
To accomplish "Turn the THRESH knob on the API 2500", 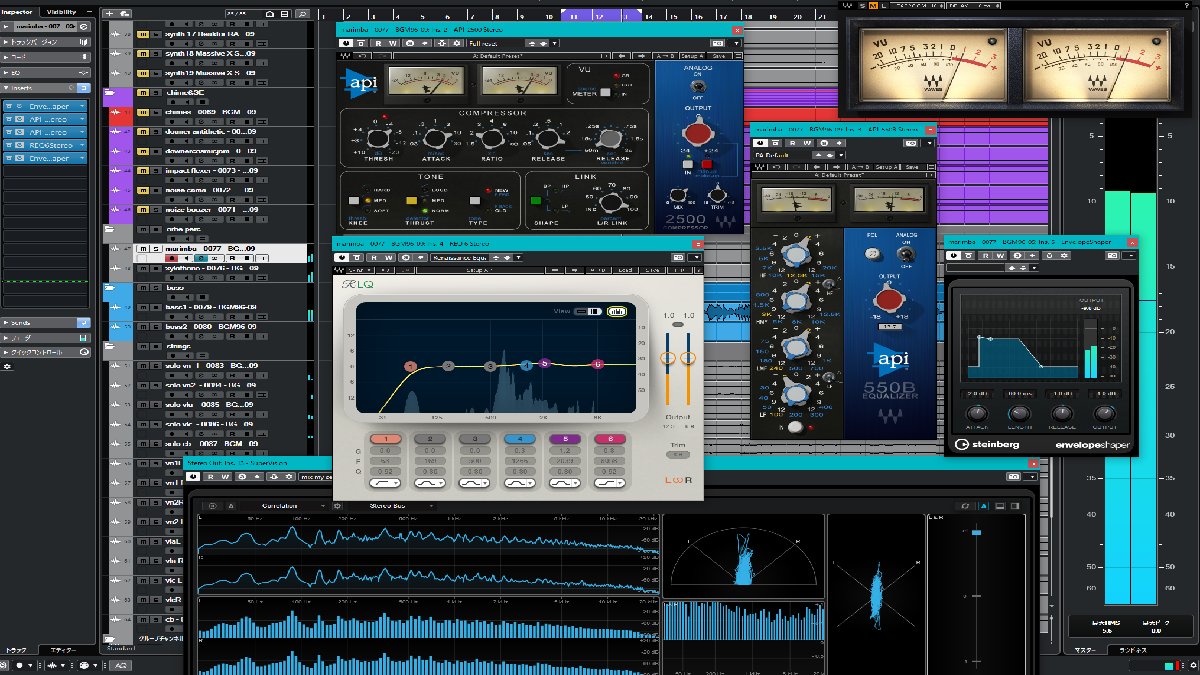I will (x=380, y=140).
